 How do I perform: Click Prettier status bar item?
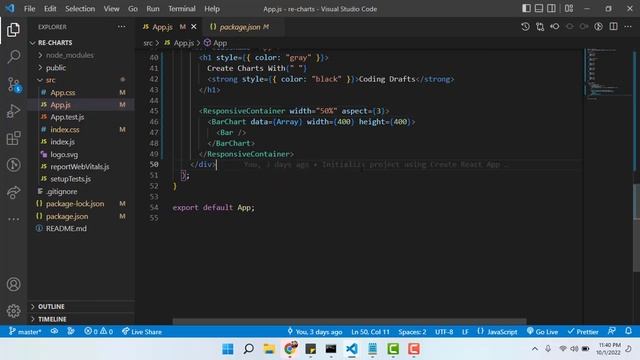[583, 332]
